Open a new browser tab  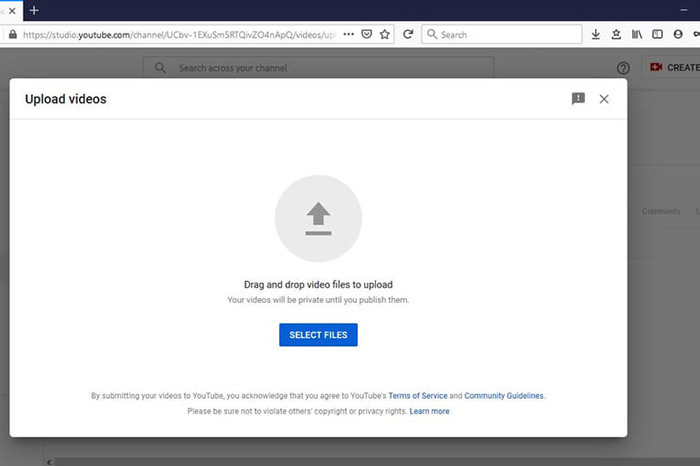[34, 10]
